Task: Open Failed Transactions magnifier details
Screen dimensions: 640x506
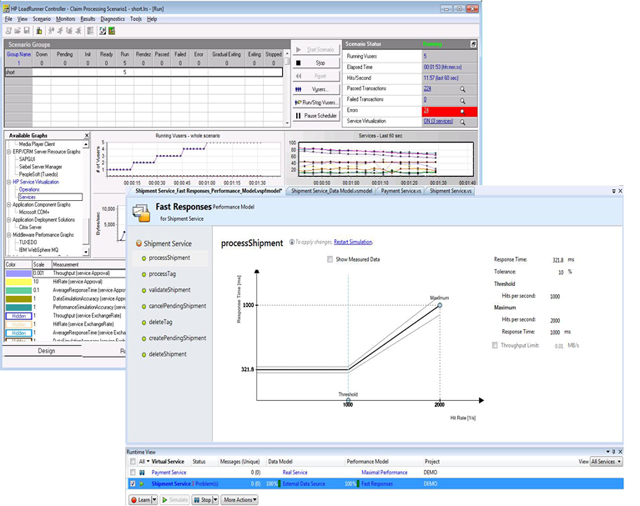Action: pos(462,100)
